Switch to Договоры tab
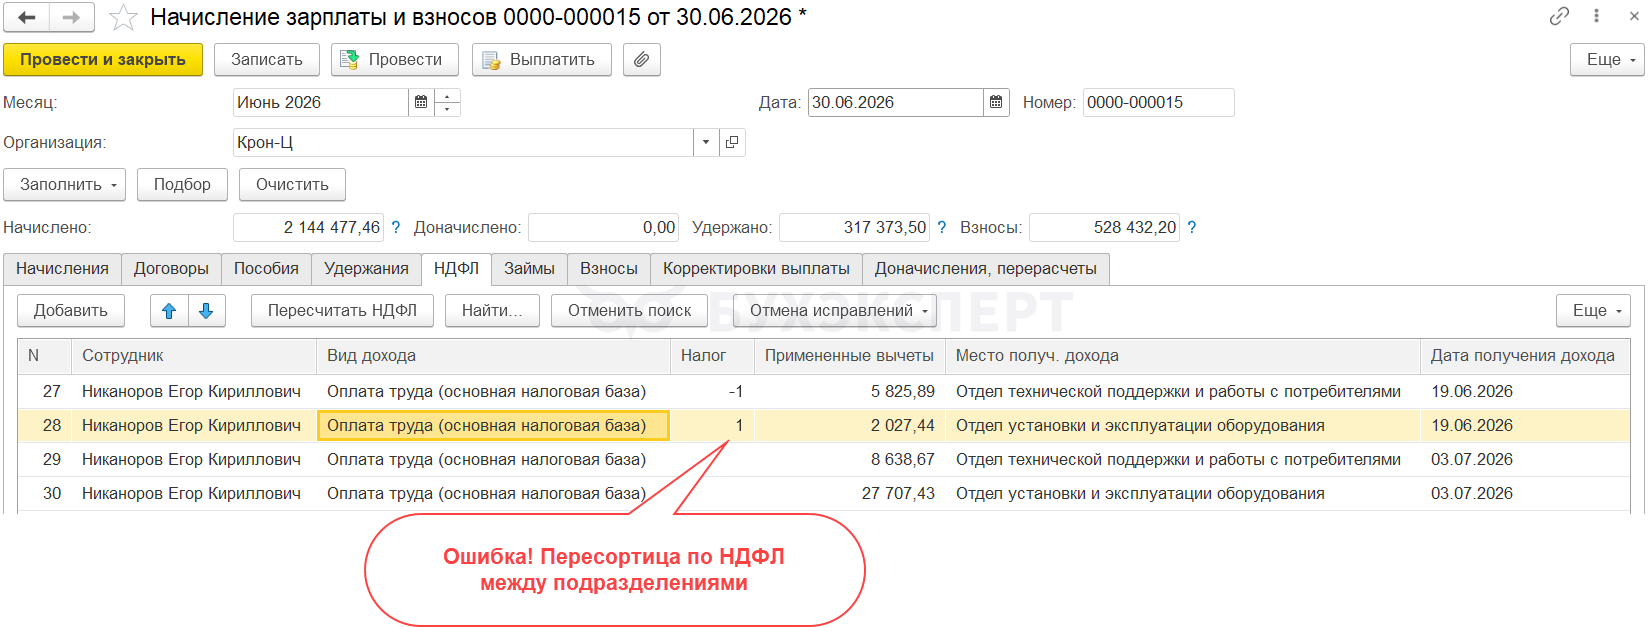The width and height of the screenshot is (1649, 627). coord(171,269)
